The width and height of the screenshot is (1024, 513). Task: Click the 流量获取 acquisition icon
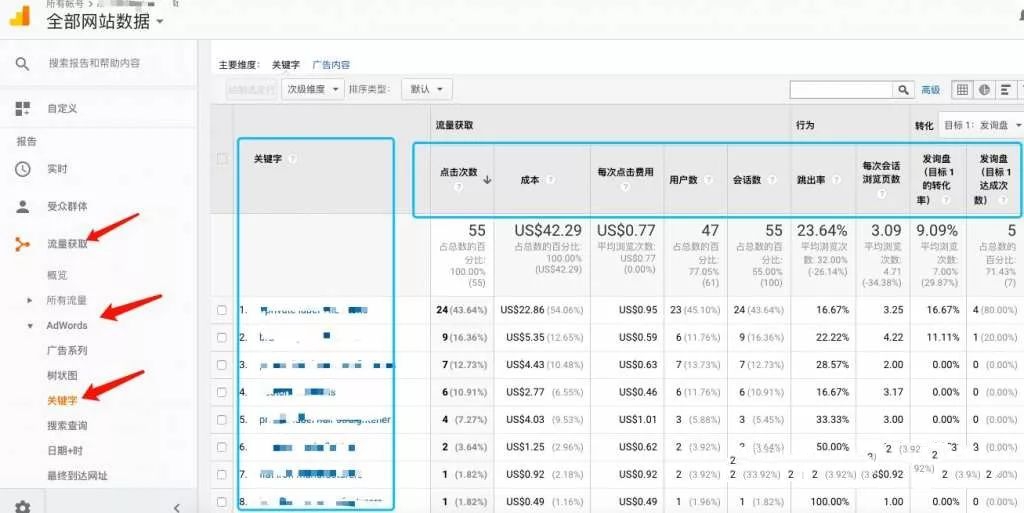coord(22,244)
